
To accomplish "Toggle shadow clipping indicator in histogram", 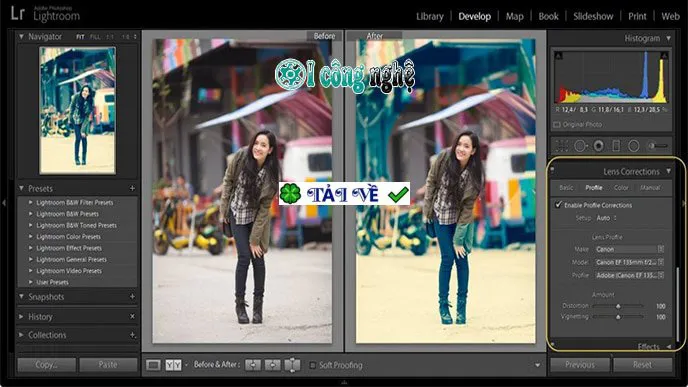I will click(559, 56).
